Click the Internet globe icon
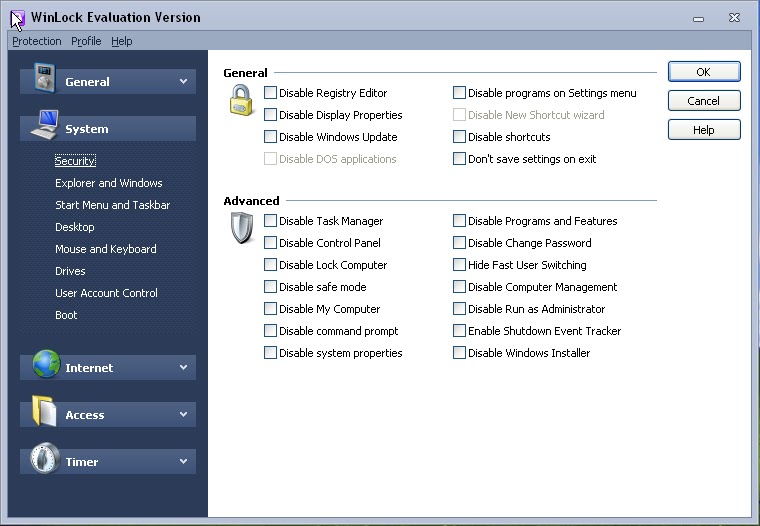This screenshot has width=760, height=526. (47, 364)
